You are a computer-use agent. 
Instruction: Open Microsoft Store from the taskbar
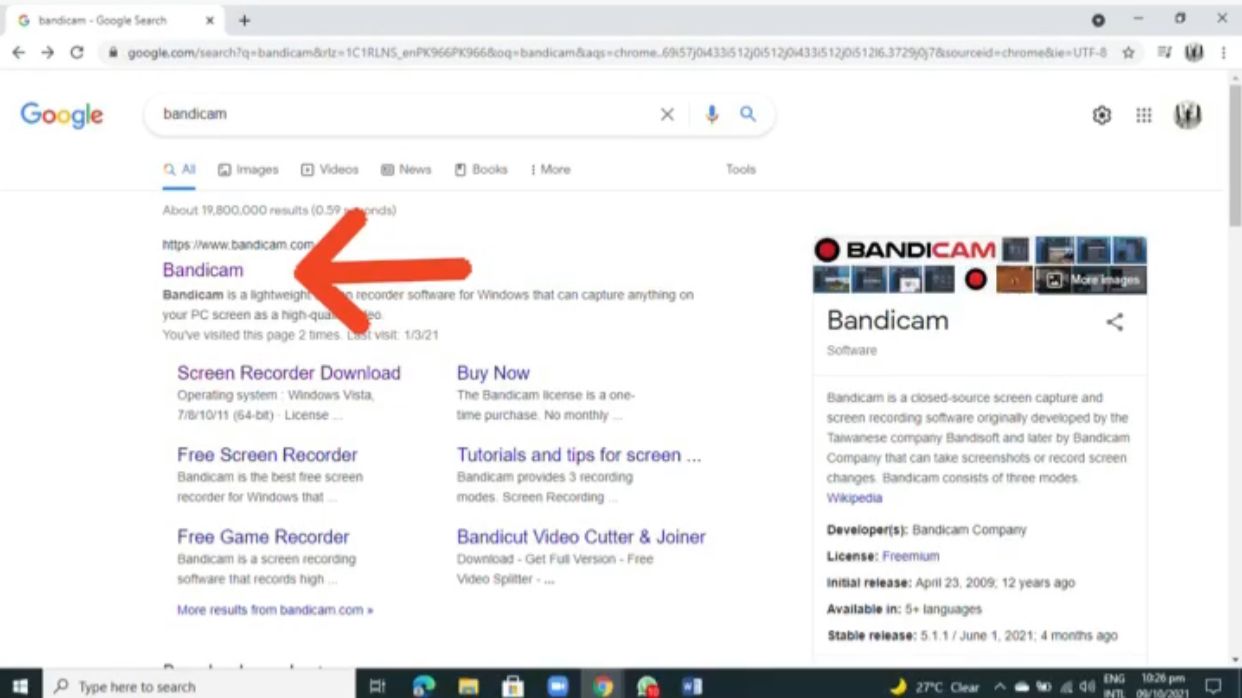point(513,686)
